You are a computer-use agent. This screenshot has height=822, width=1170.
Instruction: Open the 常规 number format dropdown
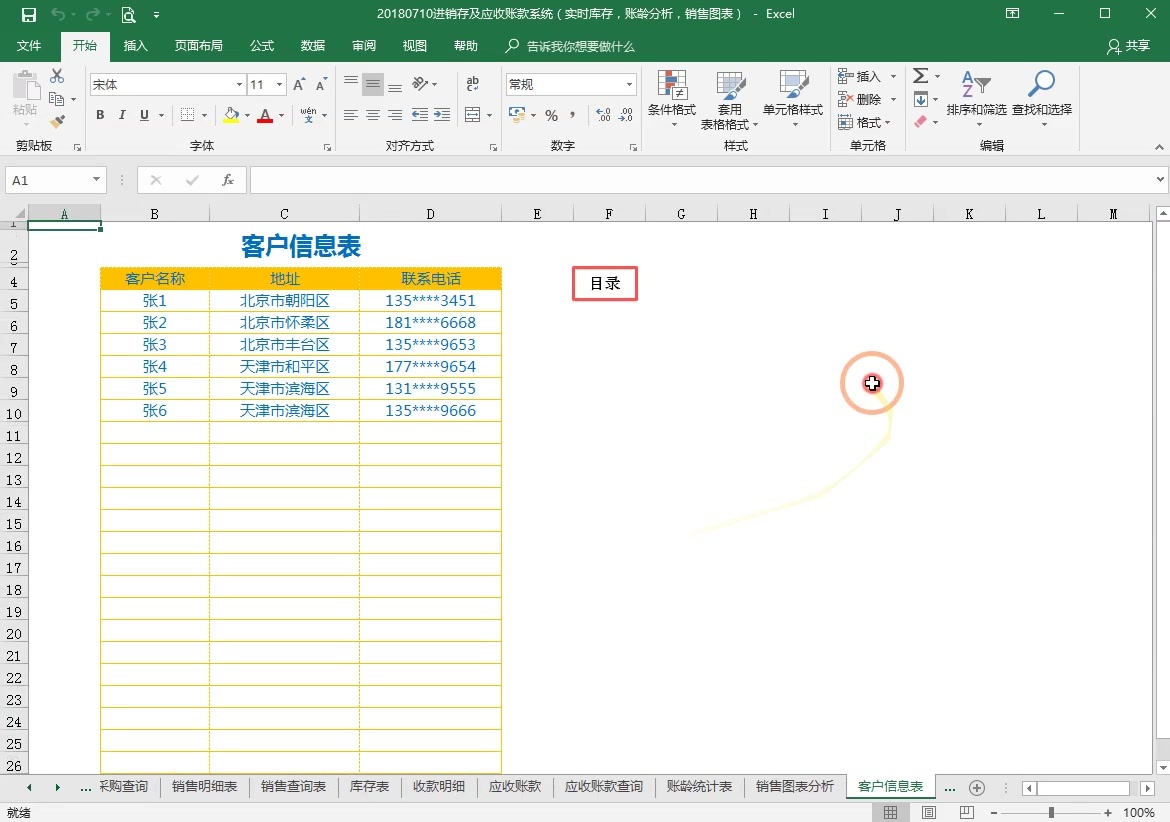click(630, 84)
